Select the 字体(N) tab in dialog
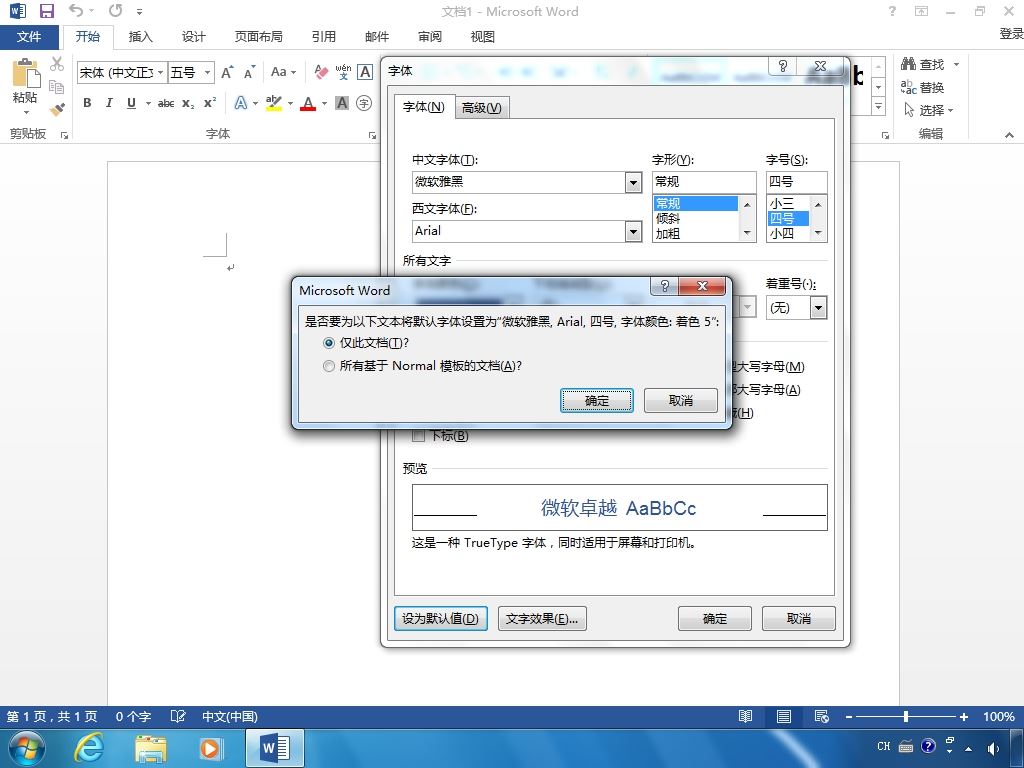This screenshot has height=768, width=1024. pos(424,106)
